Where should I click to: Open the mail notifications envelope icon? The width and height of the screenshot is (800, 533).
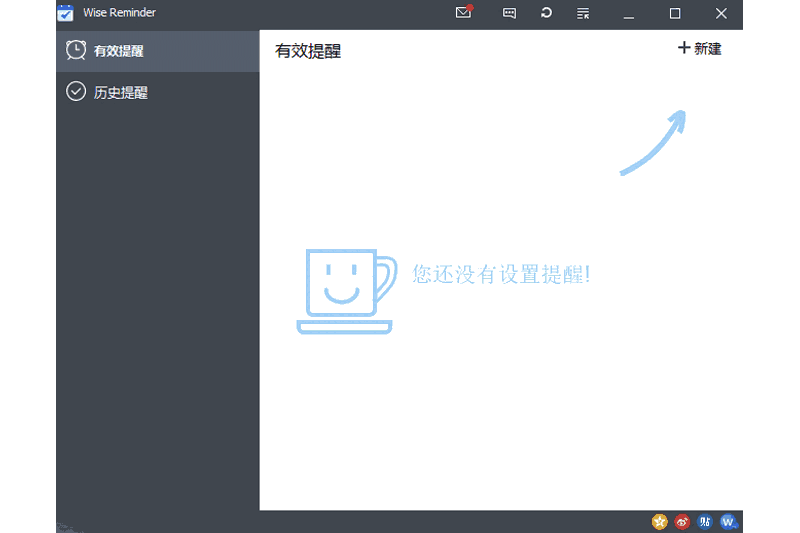coord(463,13)
